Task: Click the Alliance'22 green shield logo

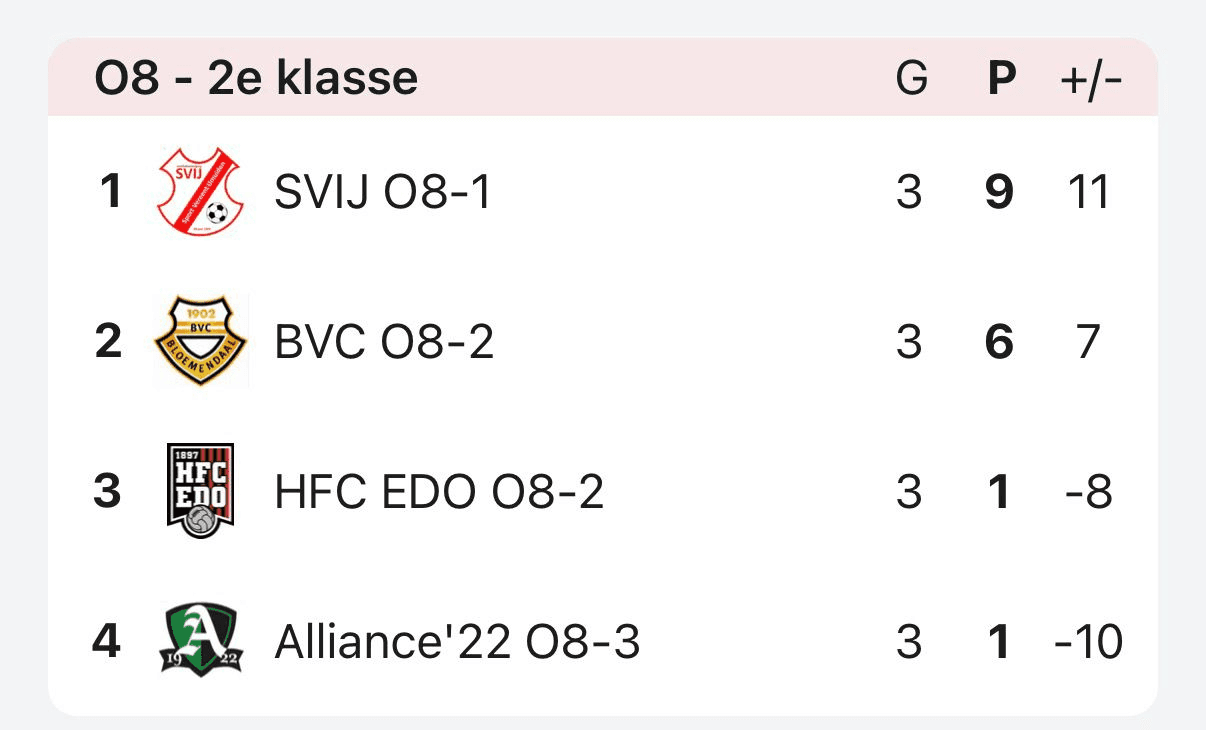Action: (x=200, y=640)
